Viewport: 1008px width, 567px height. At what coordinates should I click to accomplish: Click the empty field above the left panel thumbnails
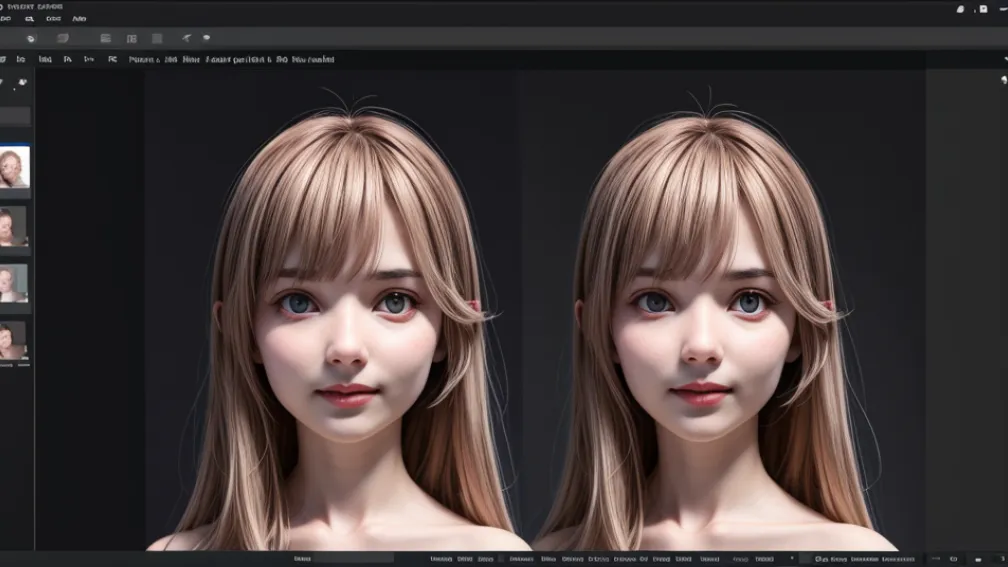coord(15,116)
